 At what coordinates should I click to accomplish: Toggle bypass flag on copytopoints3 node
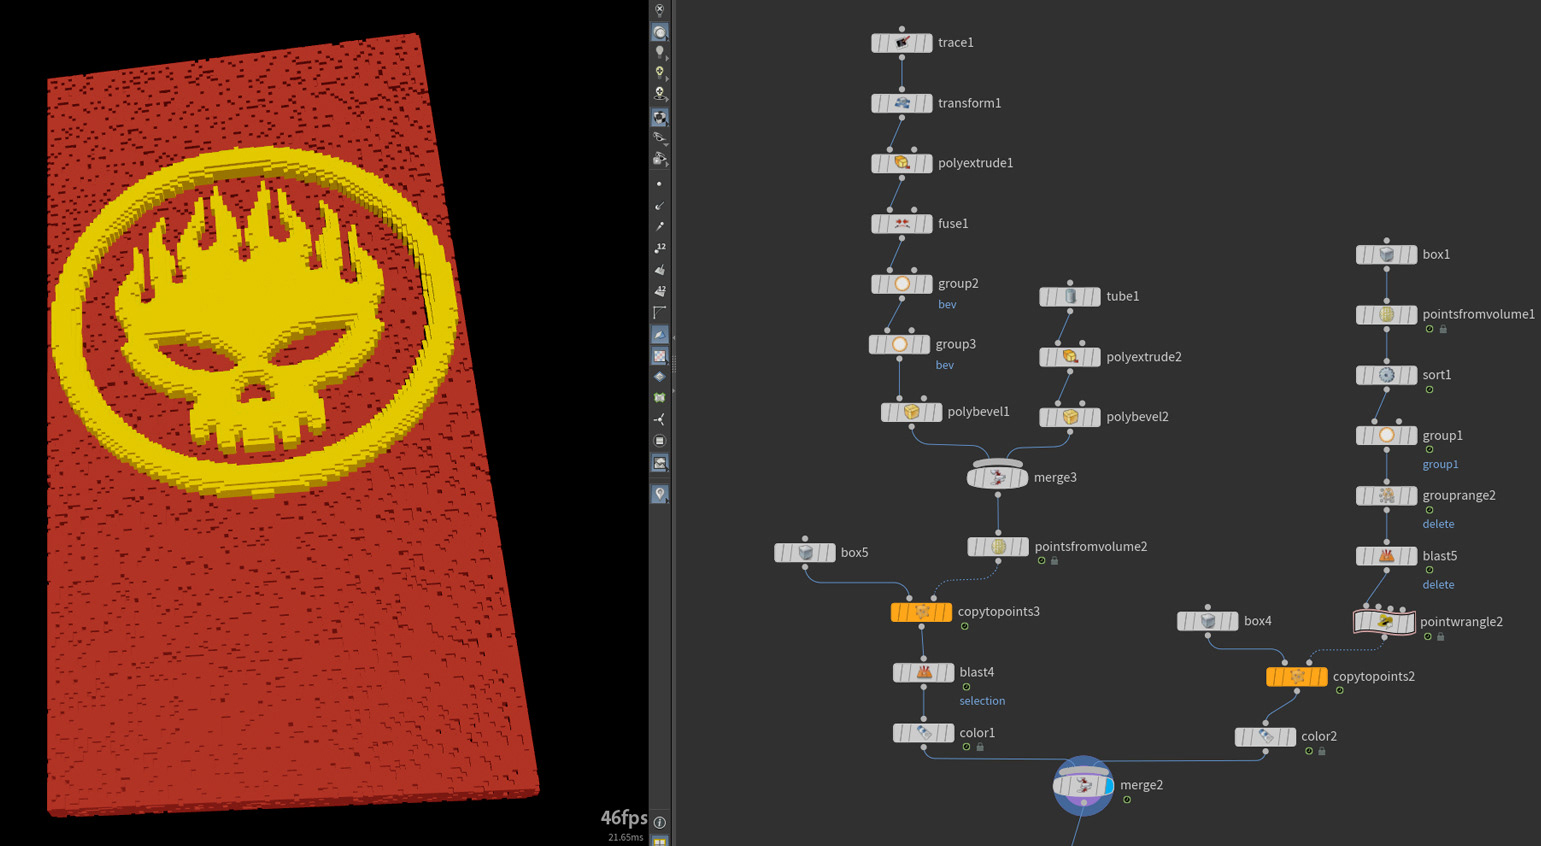[x=897, y=612]
